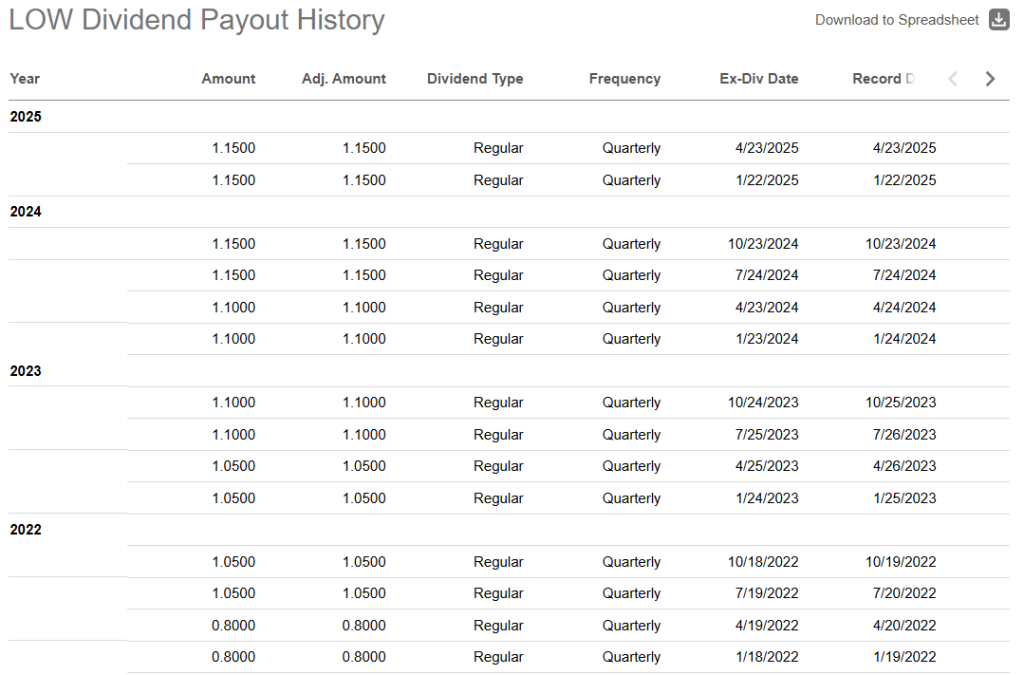This screenshot has width=1024, height=675.
Task: Select the 2025 year group row
Action: pos(509,117)
